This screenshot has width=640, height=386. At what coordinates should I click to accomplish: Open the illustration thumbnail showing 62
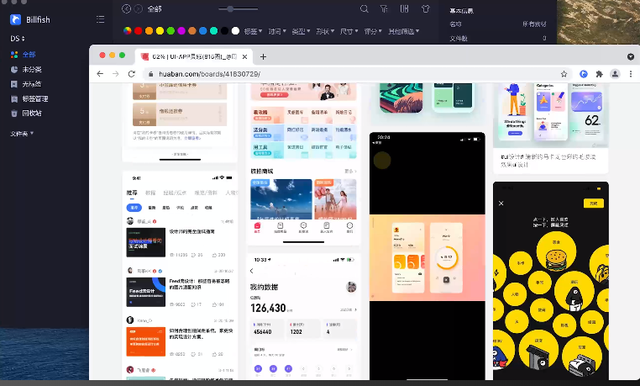pyautogui.click(x=551, y=115)
